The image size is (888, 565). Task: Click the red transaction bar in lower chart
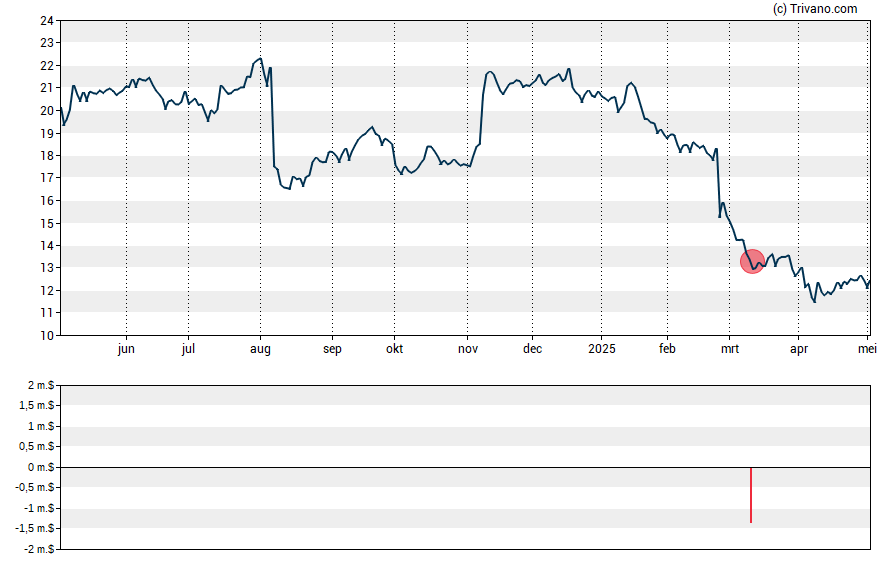click(751, 495)
